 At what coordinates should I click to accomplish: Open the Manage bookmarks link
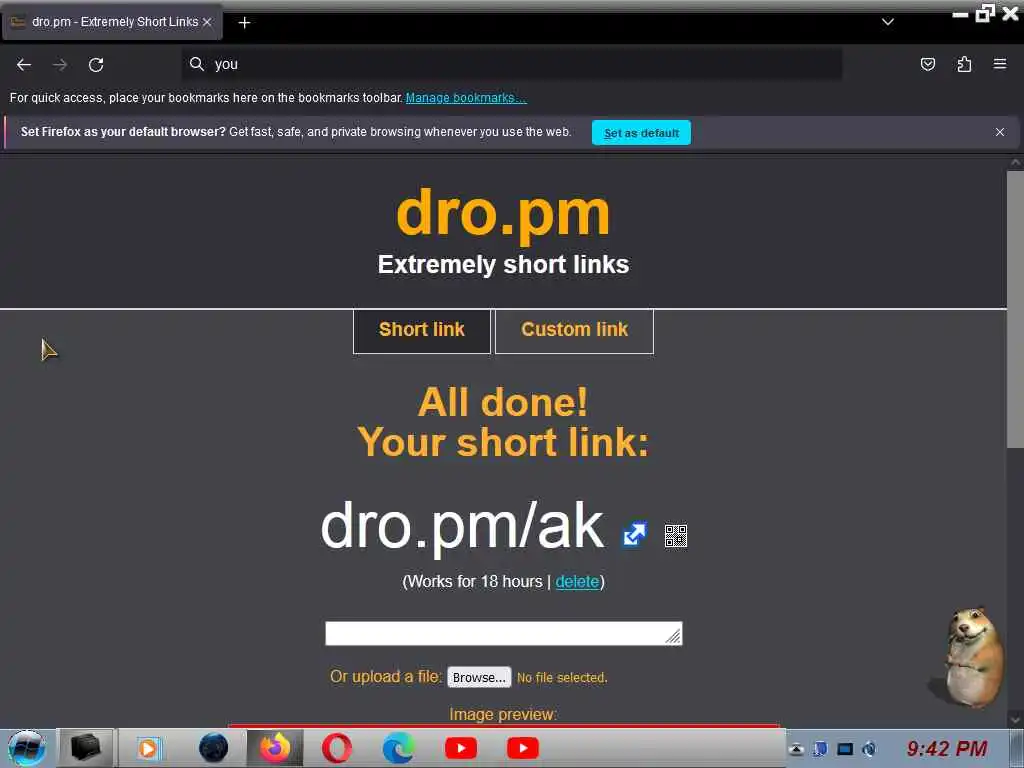(x=466, y=98)
